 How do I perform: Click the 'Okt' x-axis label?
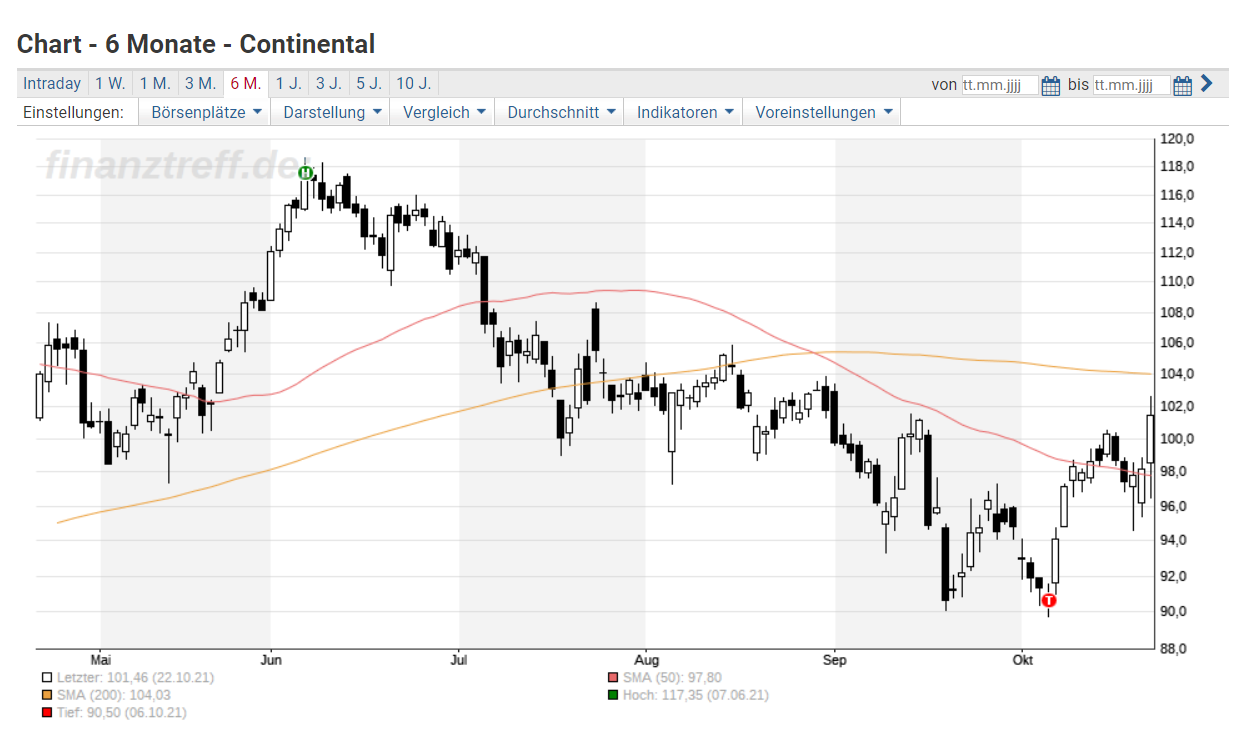pos(1022,660)
